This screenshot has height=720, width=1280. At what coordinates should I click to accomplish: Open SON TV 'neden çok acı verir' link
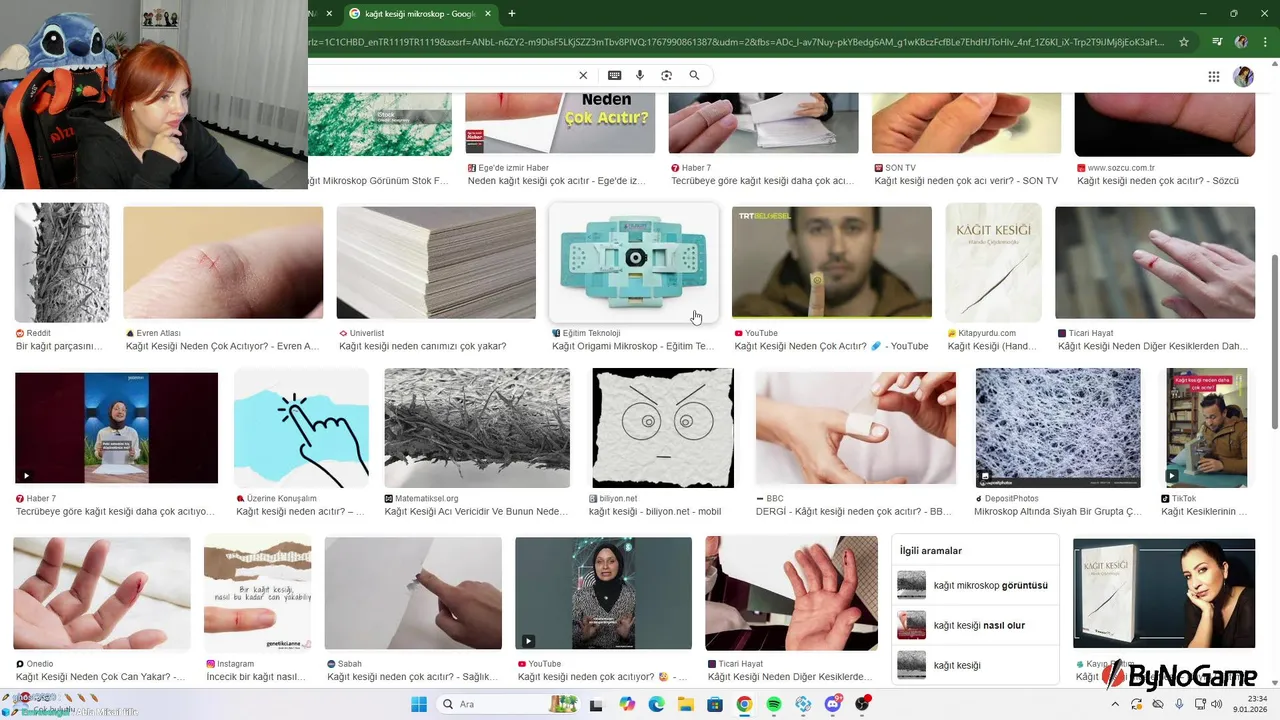[966, 181]
